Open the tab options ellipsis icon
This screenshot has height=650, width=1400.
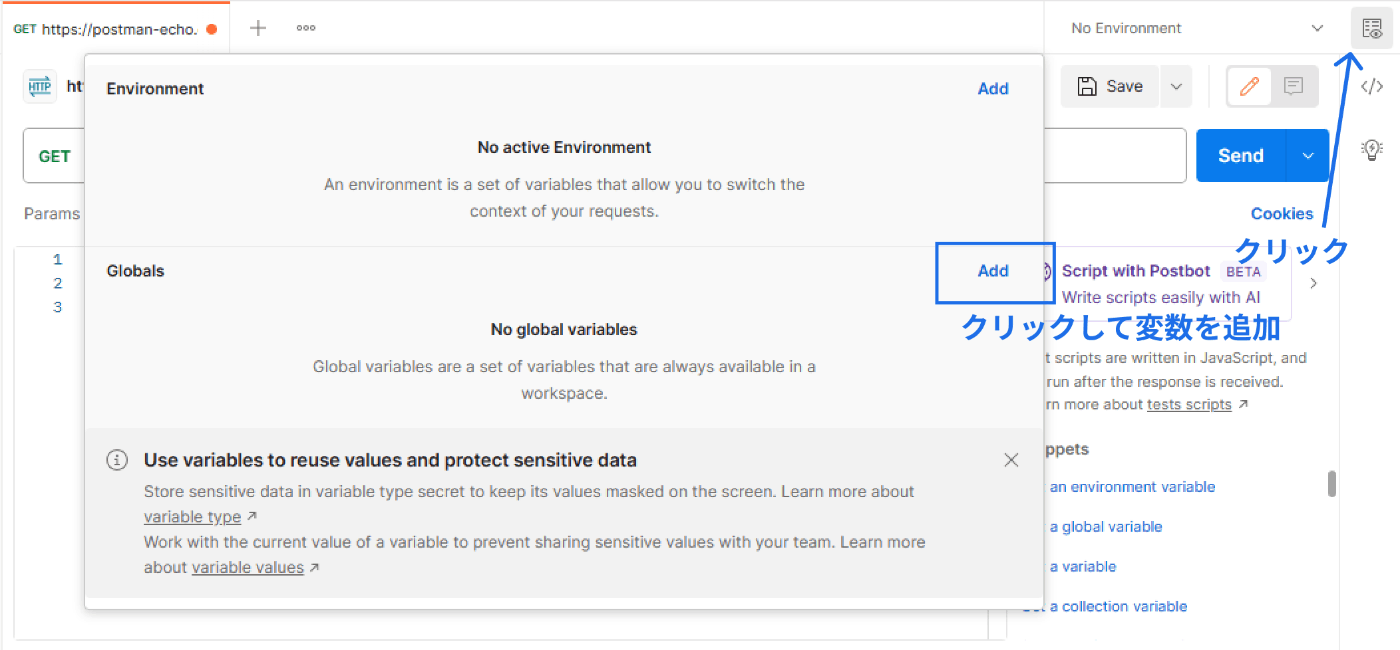306,28
